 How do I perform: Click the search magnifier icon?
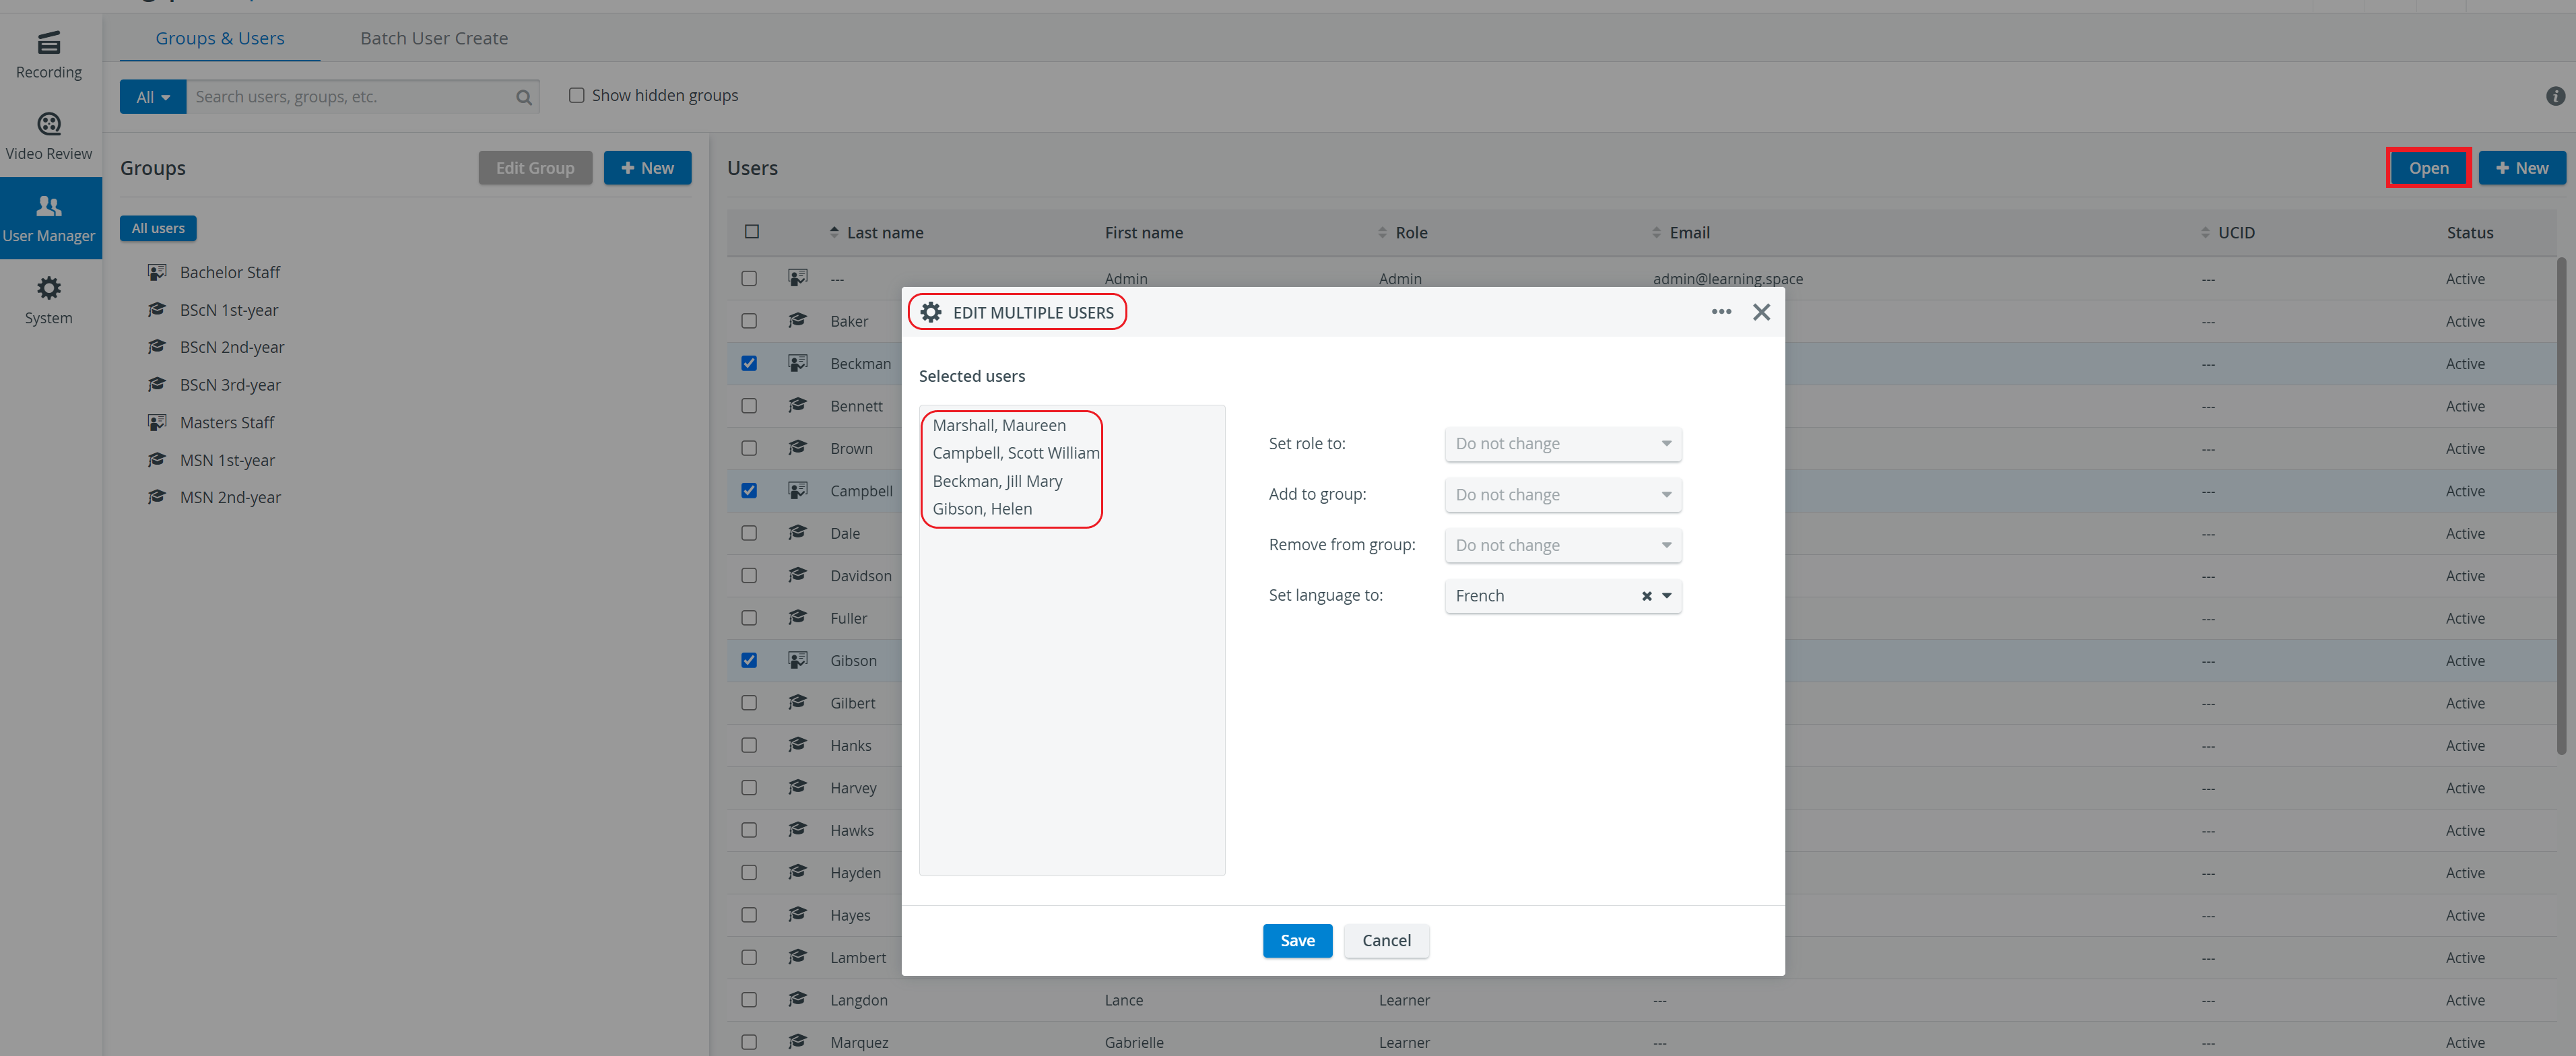tap(523, 97)
